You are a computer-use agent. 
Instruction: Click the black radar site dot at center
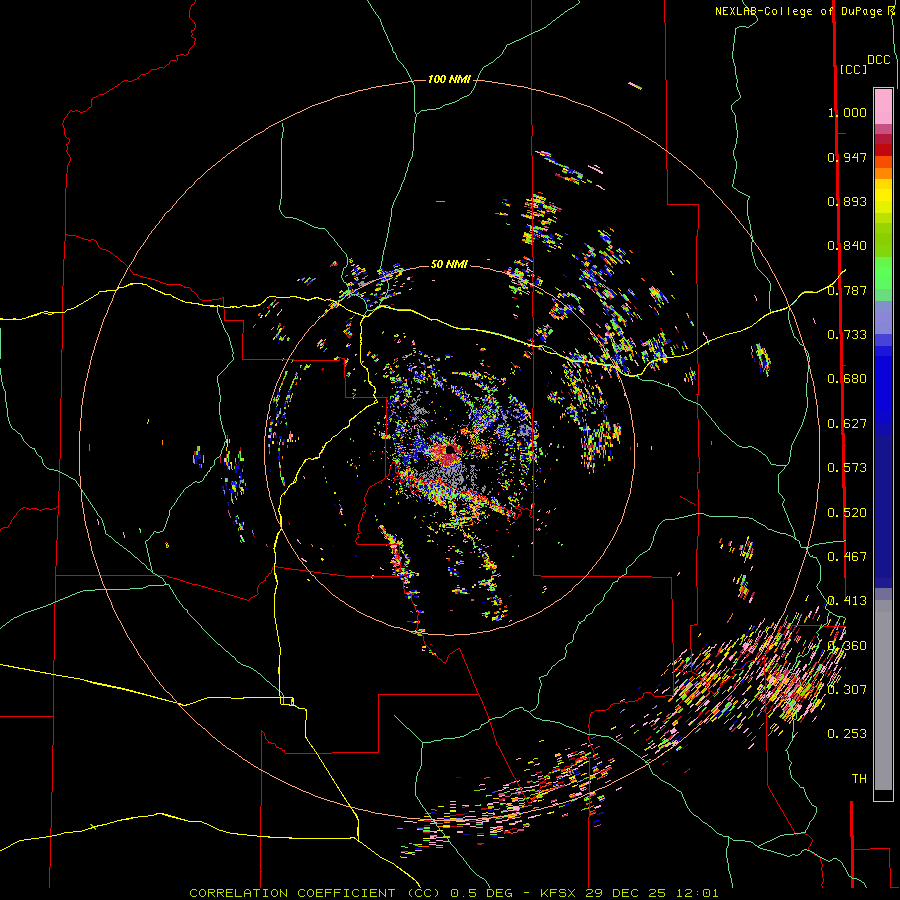tap(450, 450)
